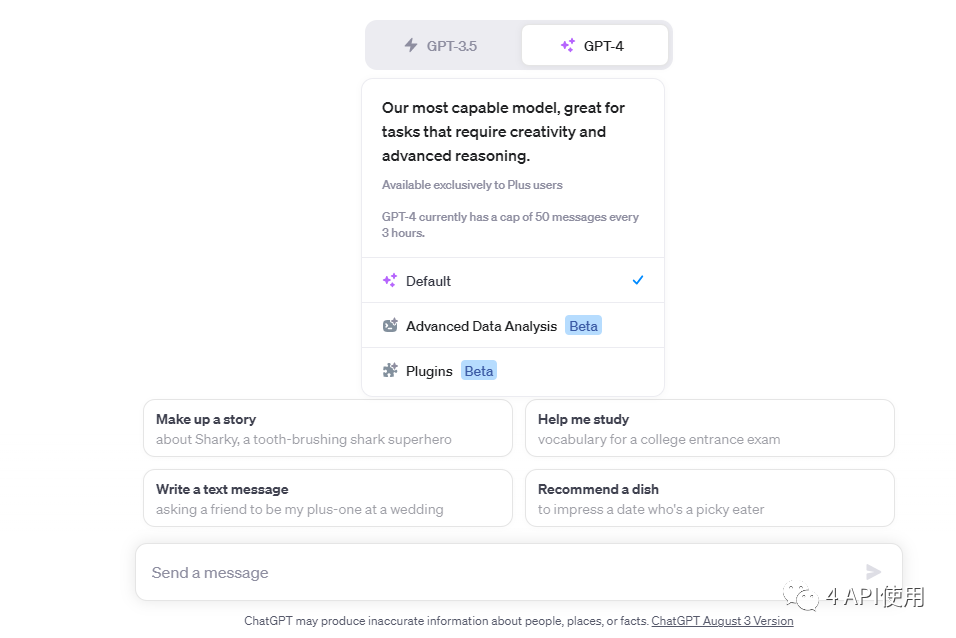
Task: Choose the 'Help me study' prompt
Action: point(709,428)
